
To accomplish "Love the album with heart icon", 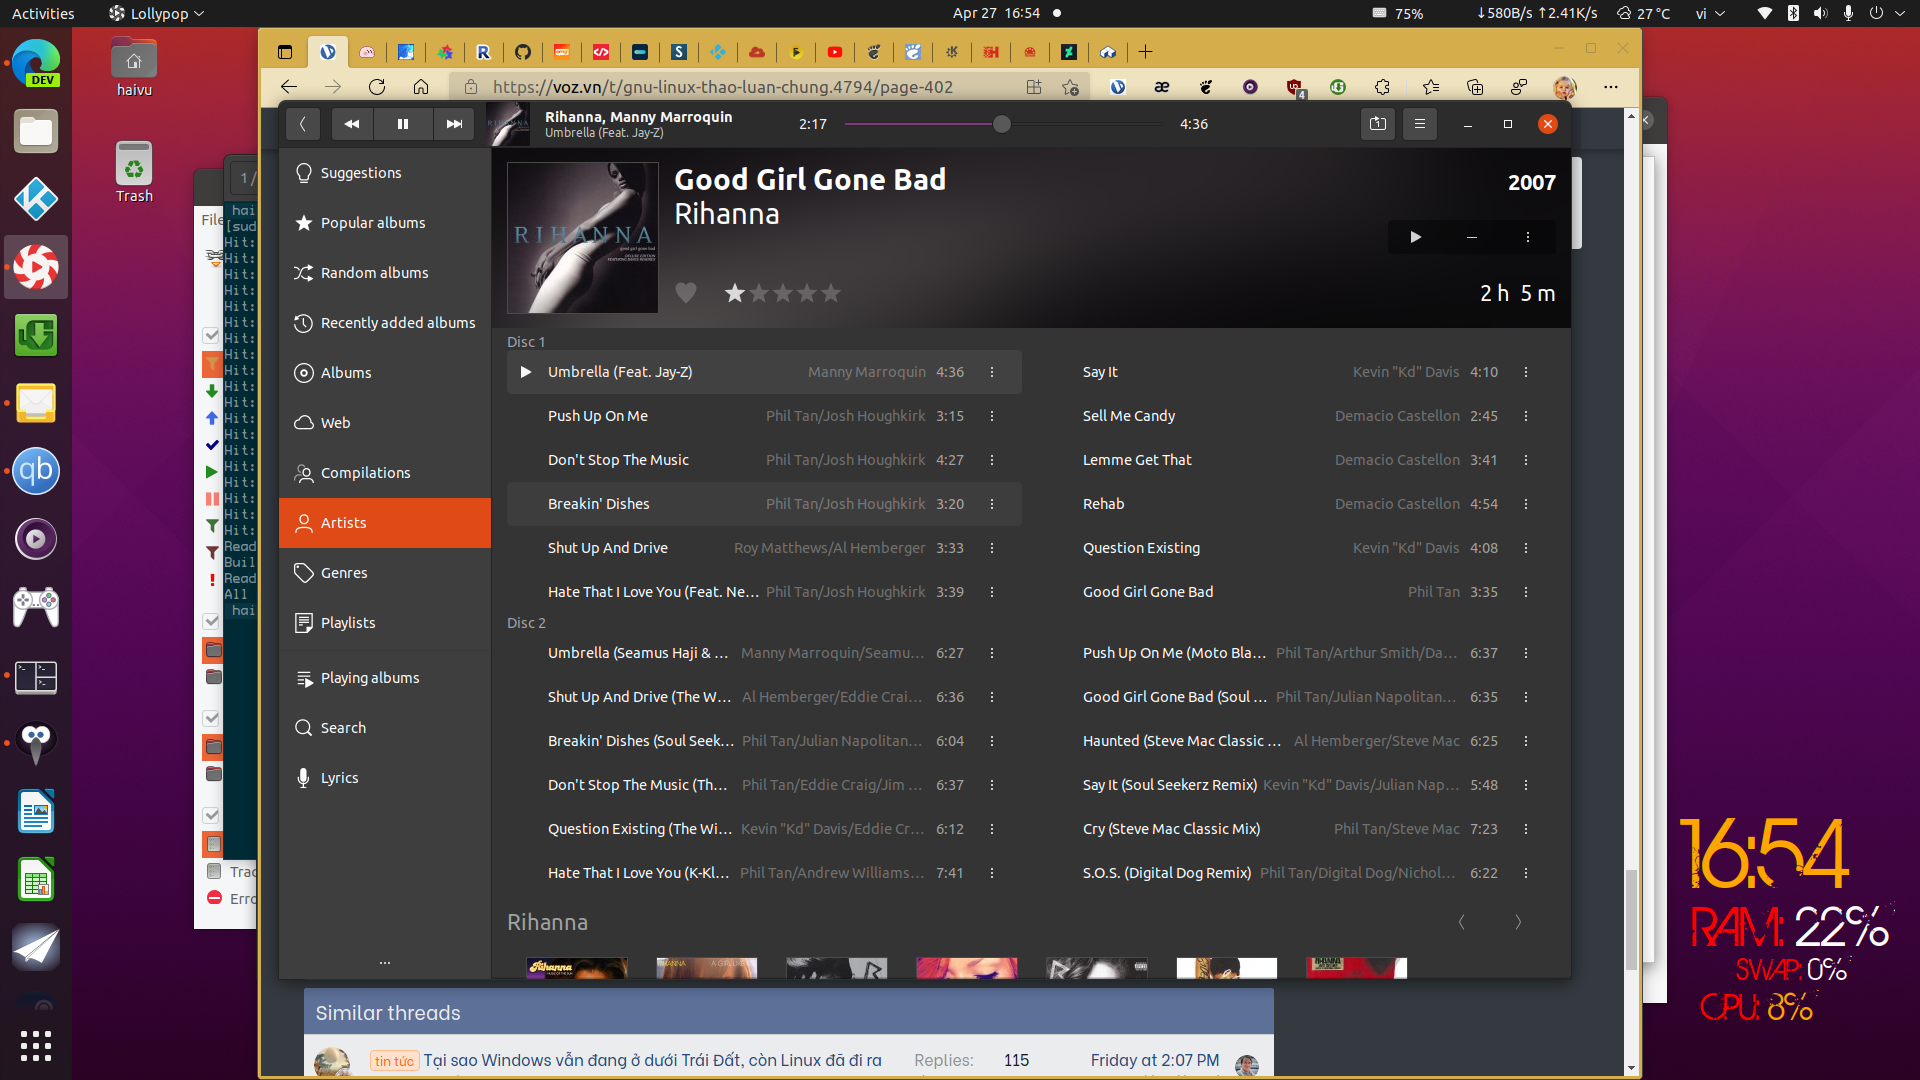I will click(686, 293).
